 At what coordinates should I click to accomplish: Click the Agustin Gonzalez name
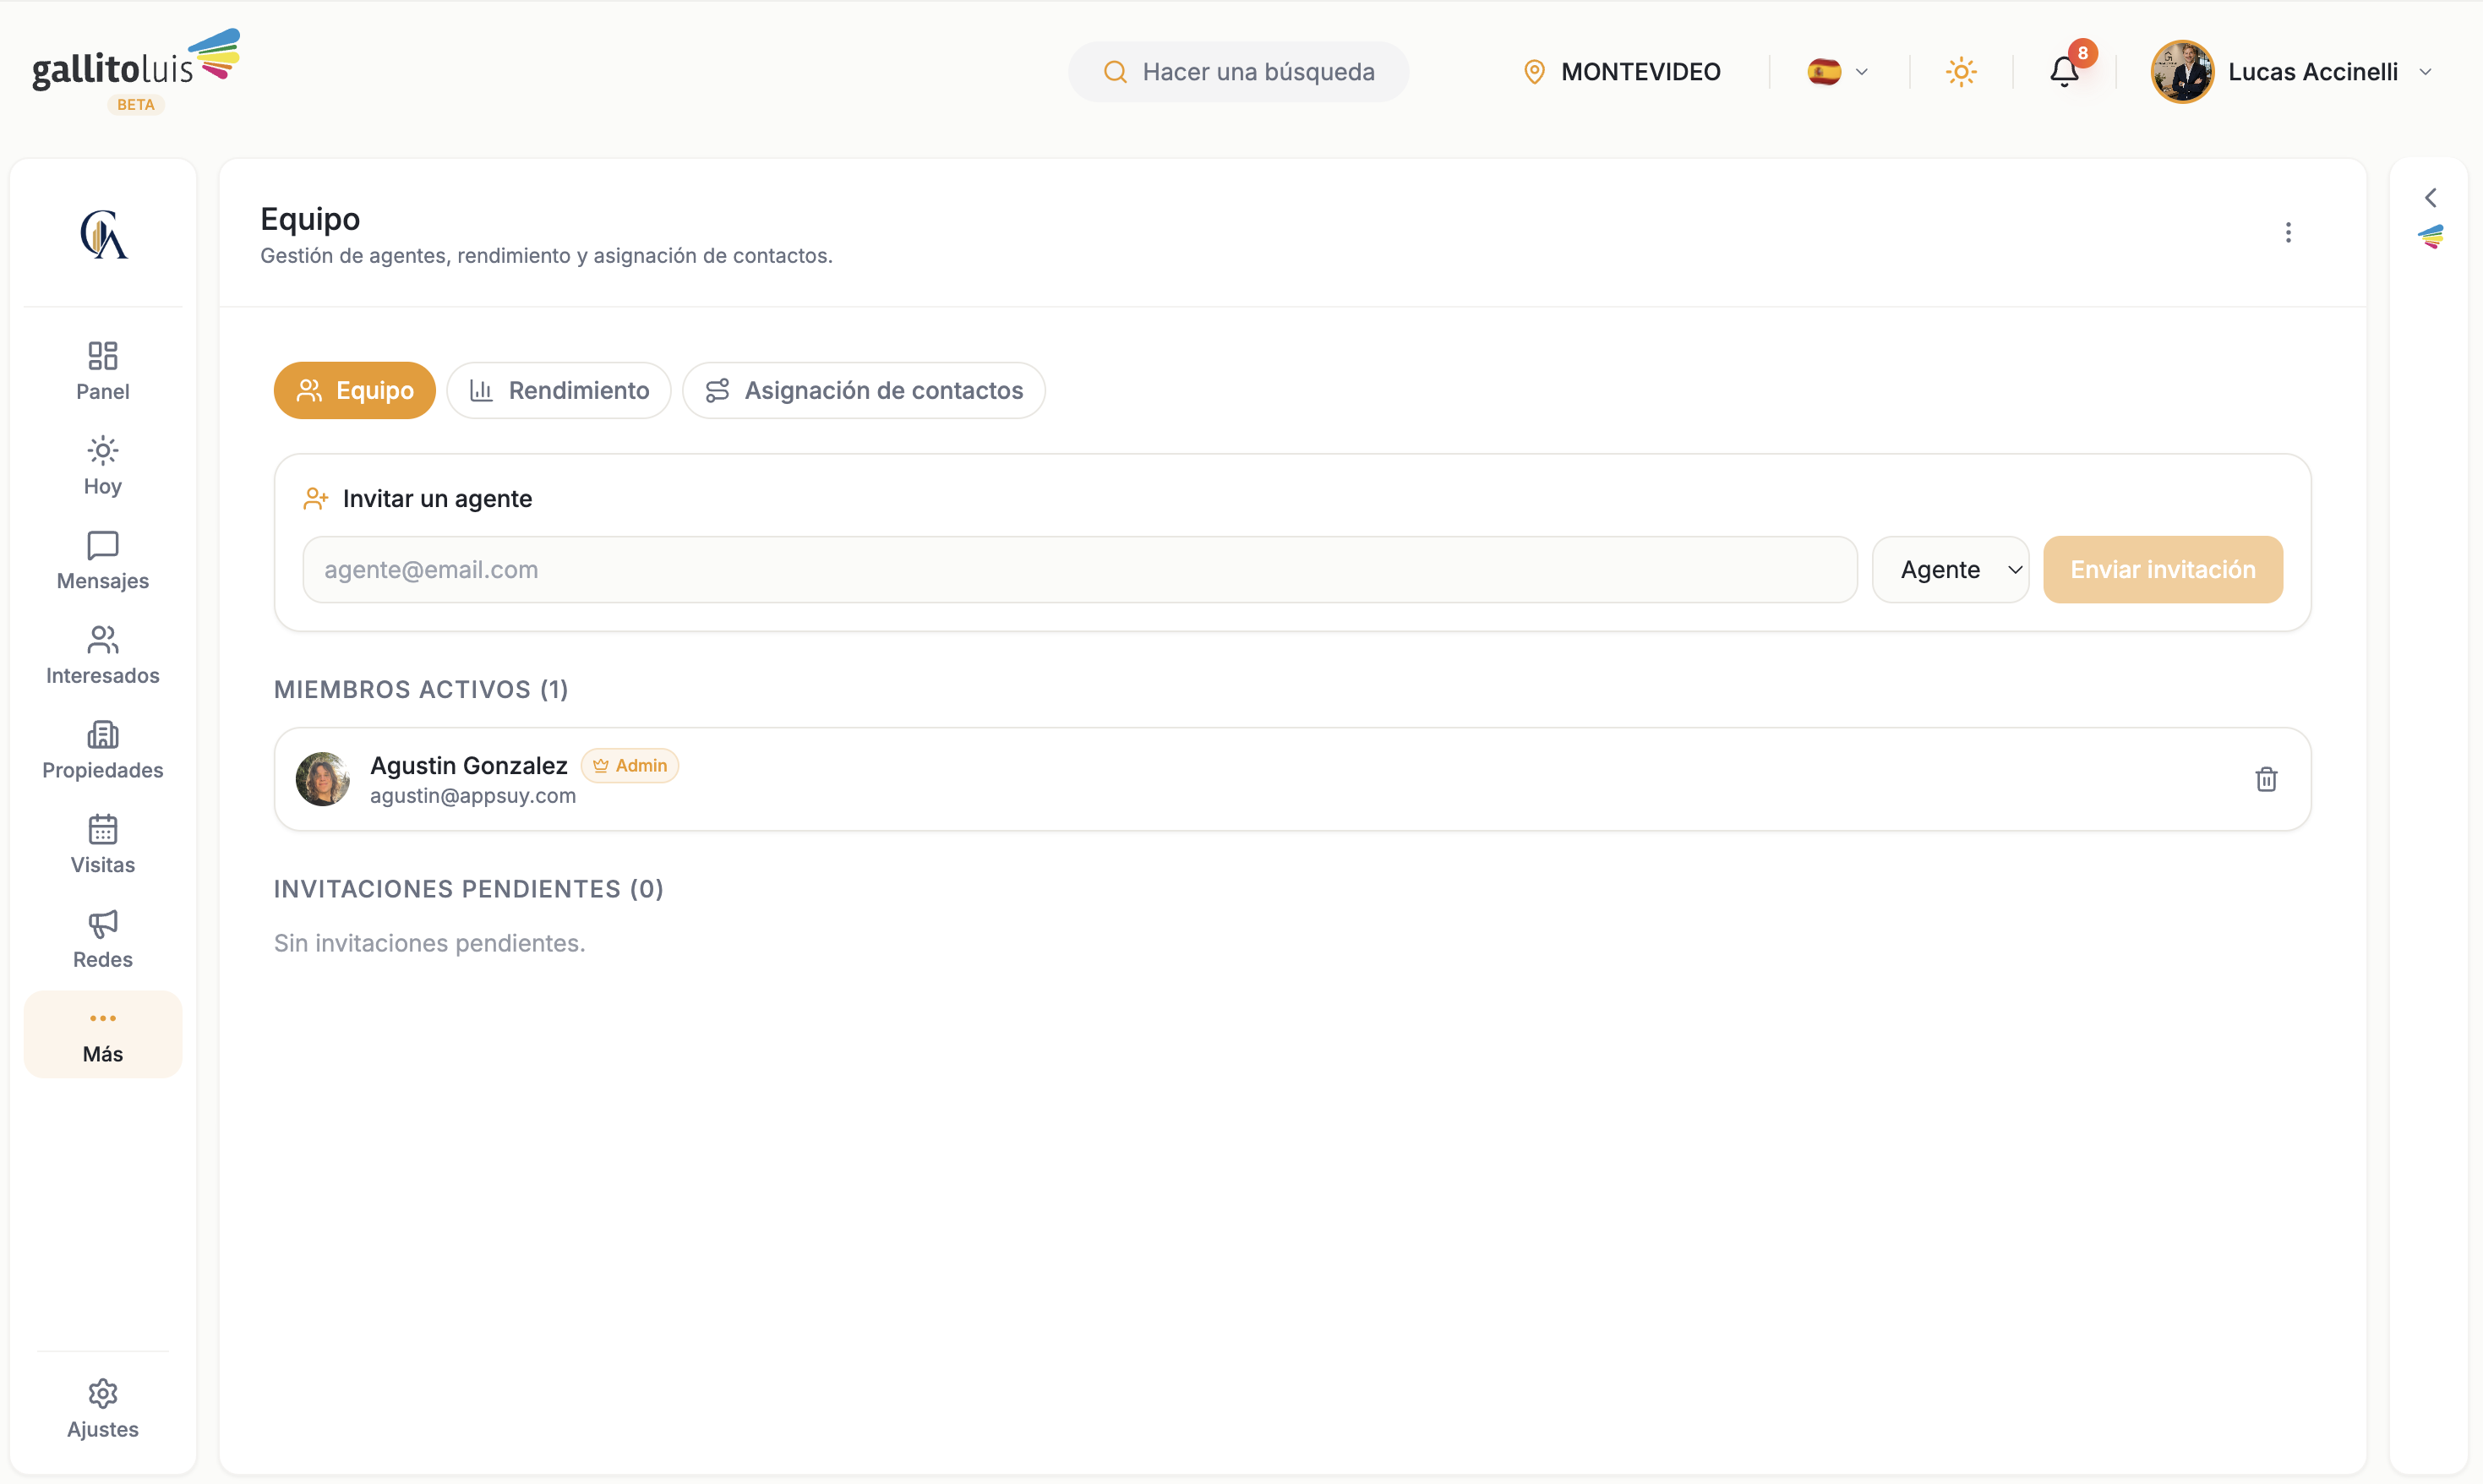click(x=469, y=765)
